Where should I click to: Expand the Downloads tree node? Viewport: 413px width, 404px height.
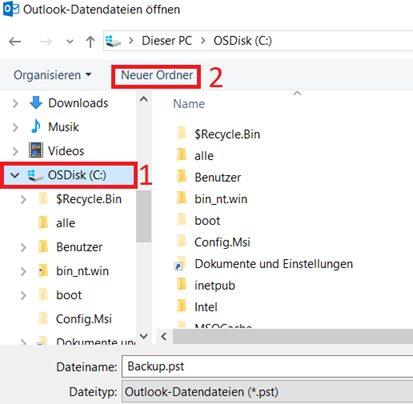coord(15,103)
